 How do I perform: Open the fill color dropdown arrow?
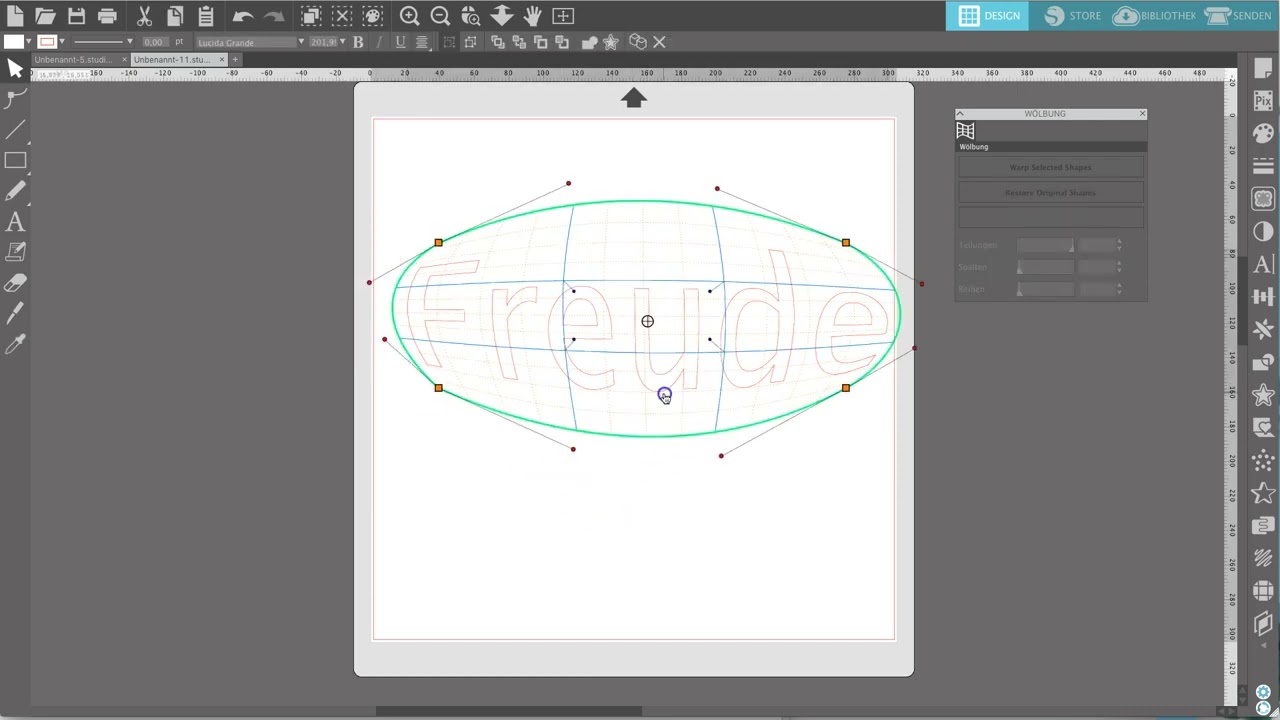click(x=29, y=42)
